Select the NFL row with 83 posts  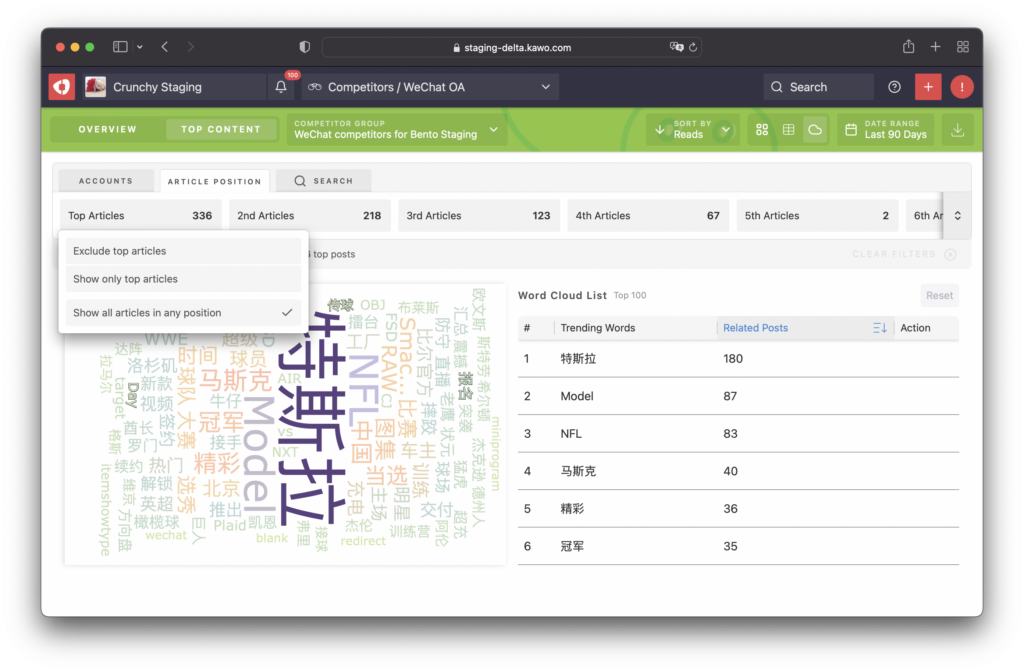(x=738, y=434)
